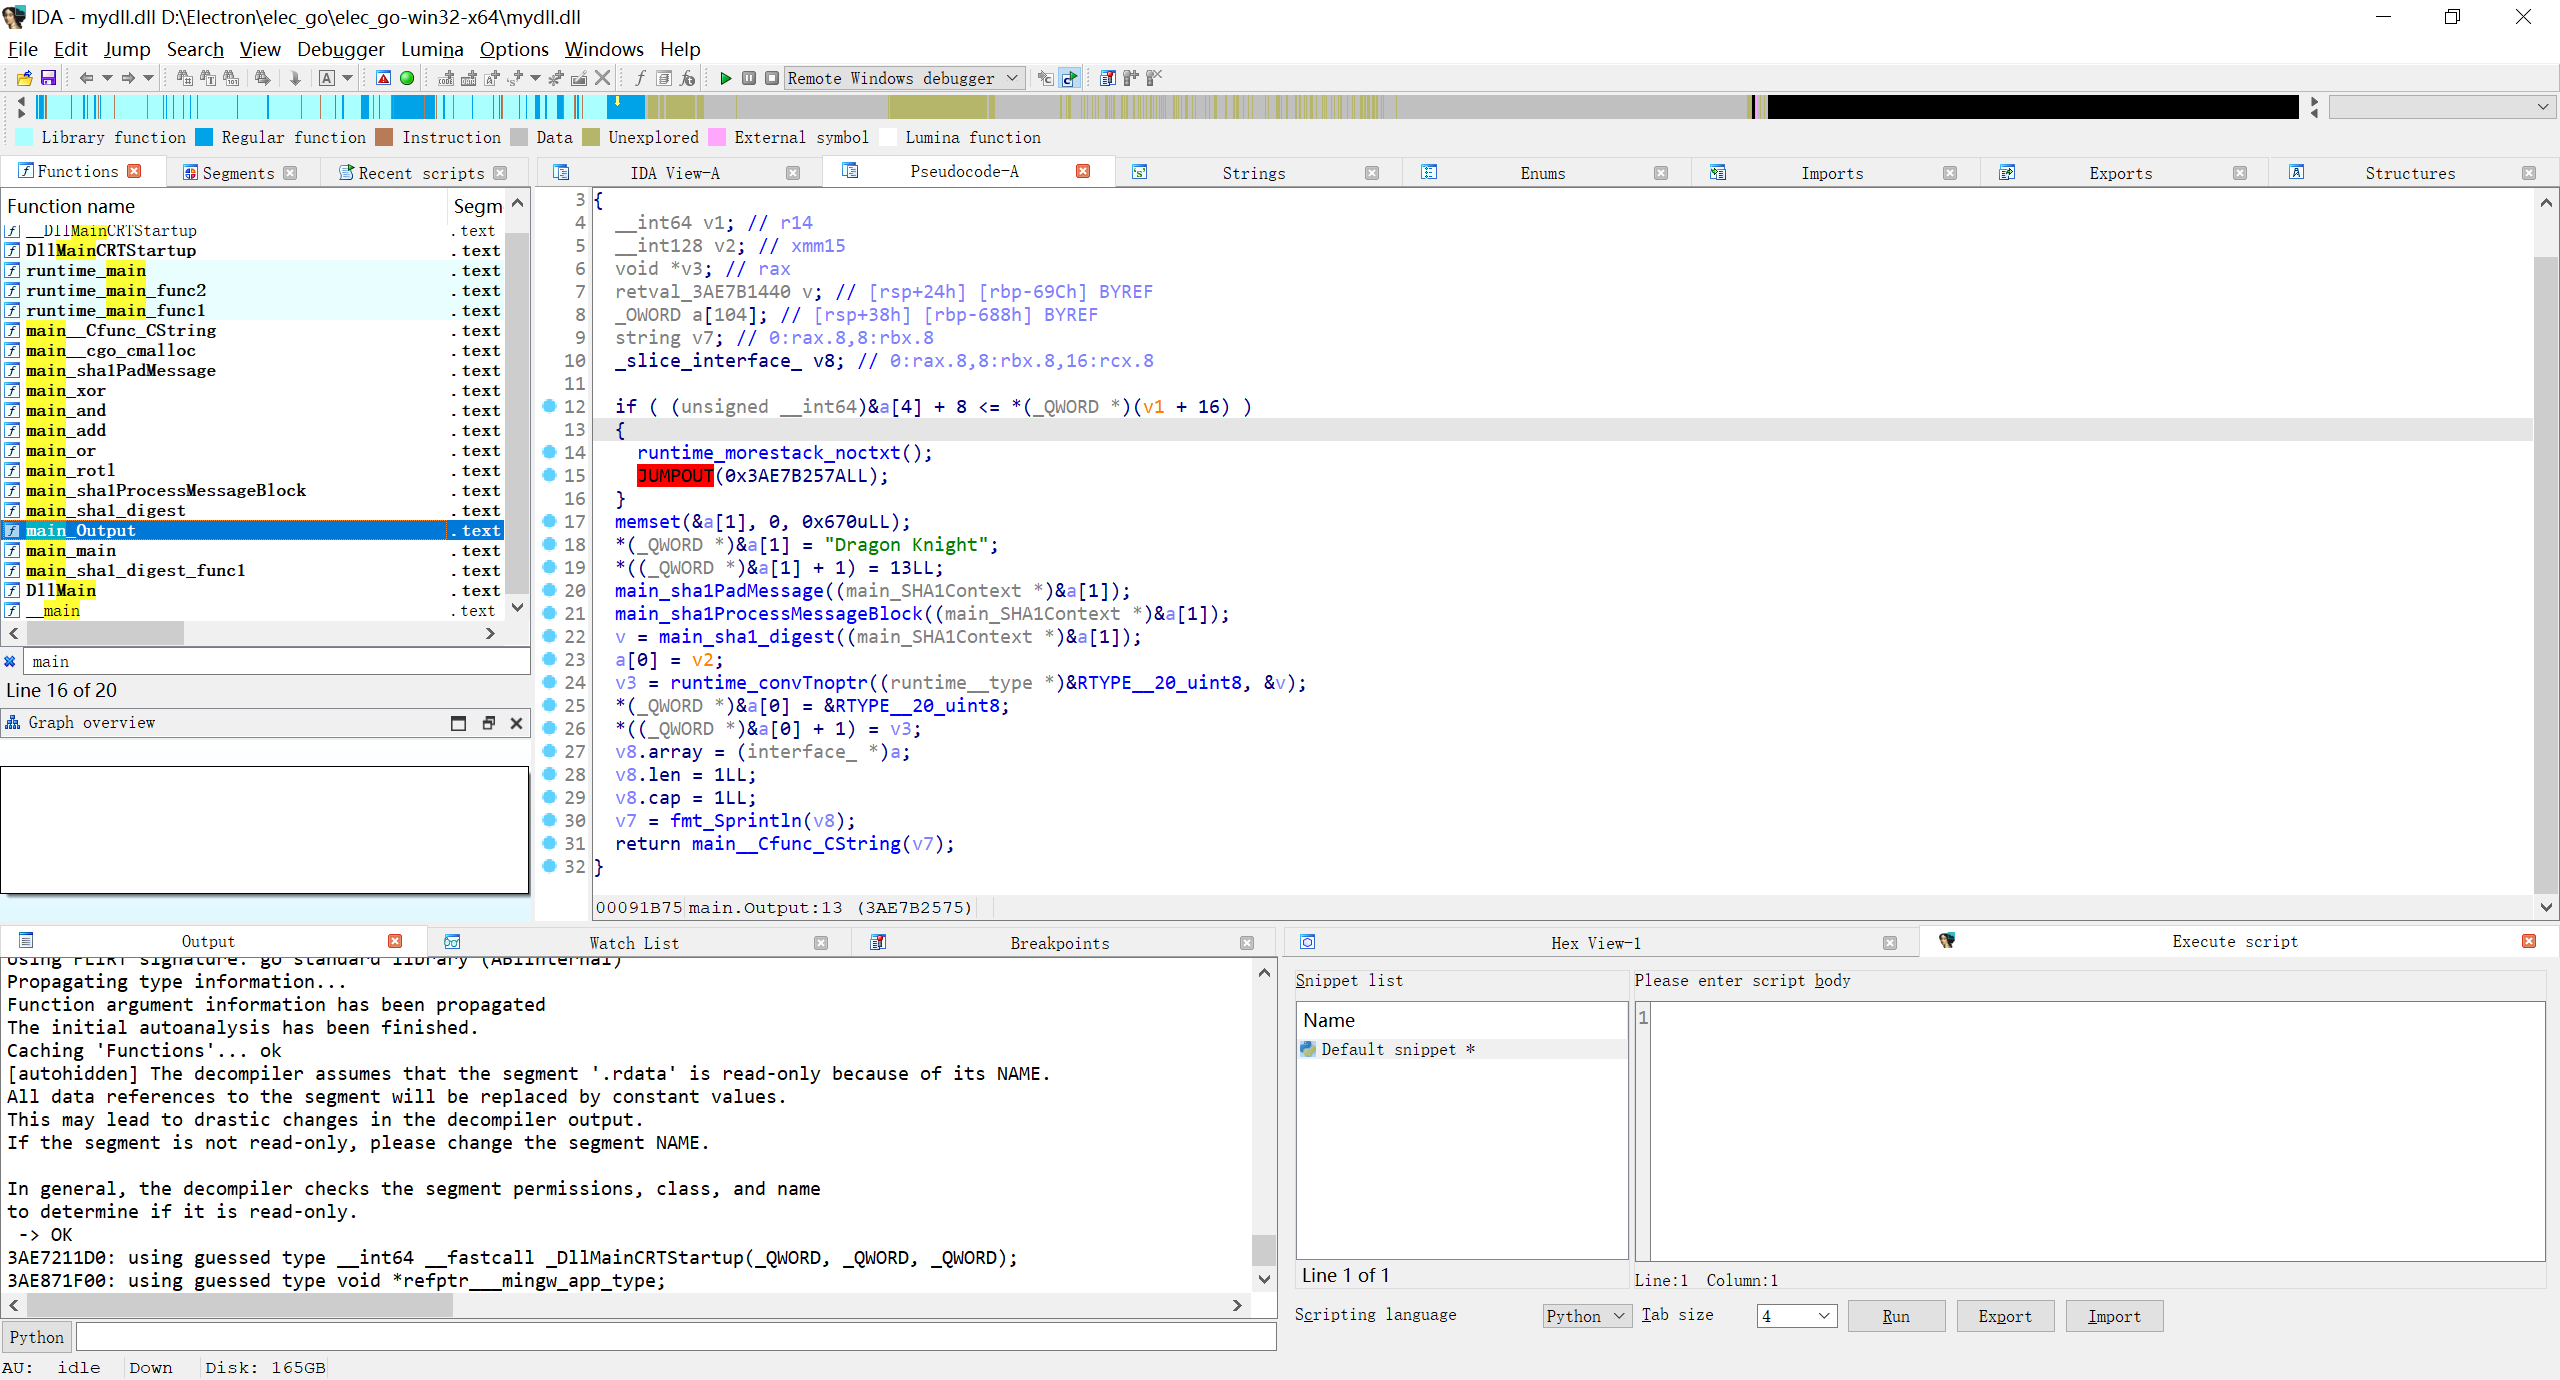
Task: Click the External symbol legend color swatch
Action: 717,137
